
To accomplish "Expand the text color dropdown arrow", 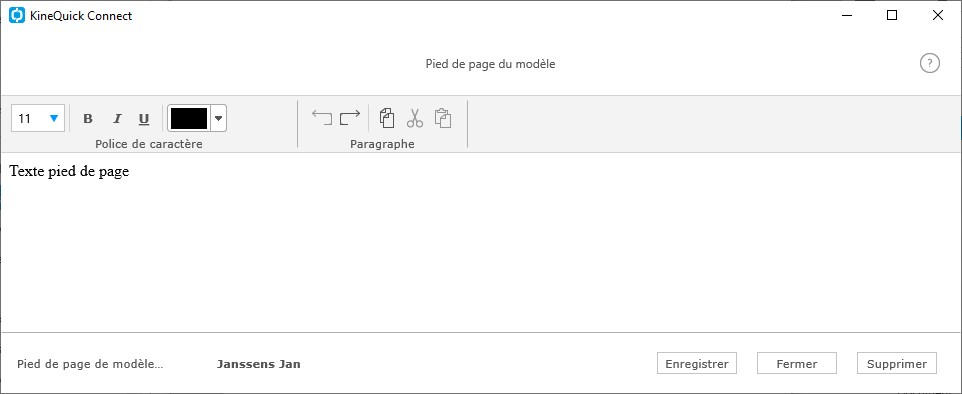I will [218, 118].
